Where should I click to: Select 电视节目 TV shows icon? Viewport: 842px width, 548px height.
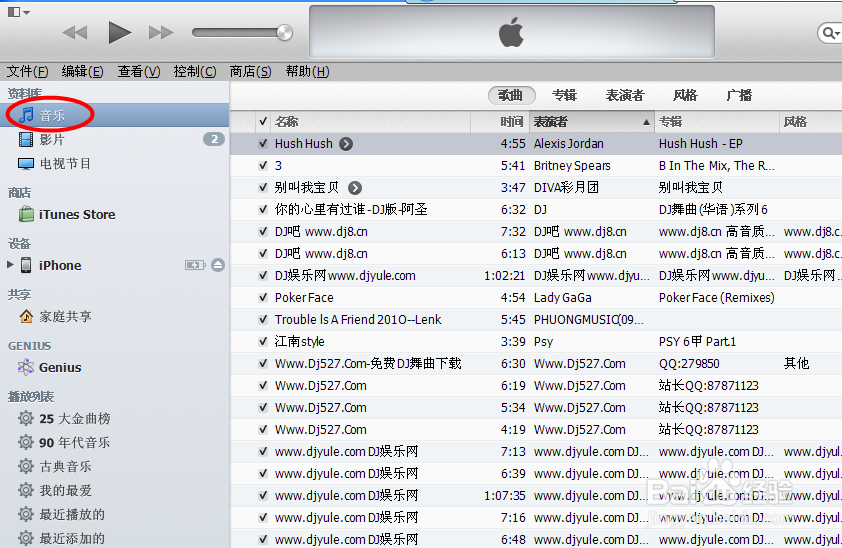[x=26, y=164]
